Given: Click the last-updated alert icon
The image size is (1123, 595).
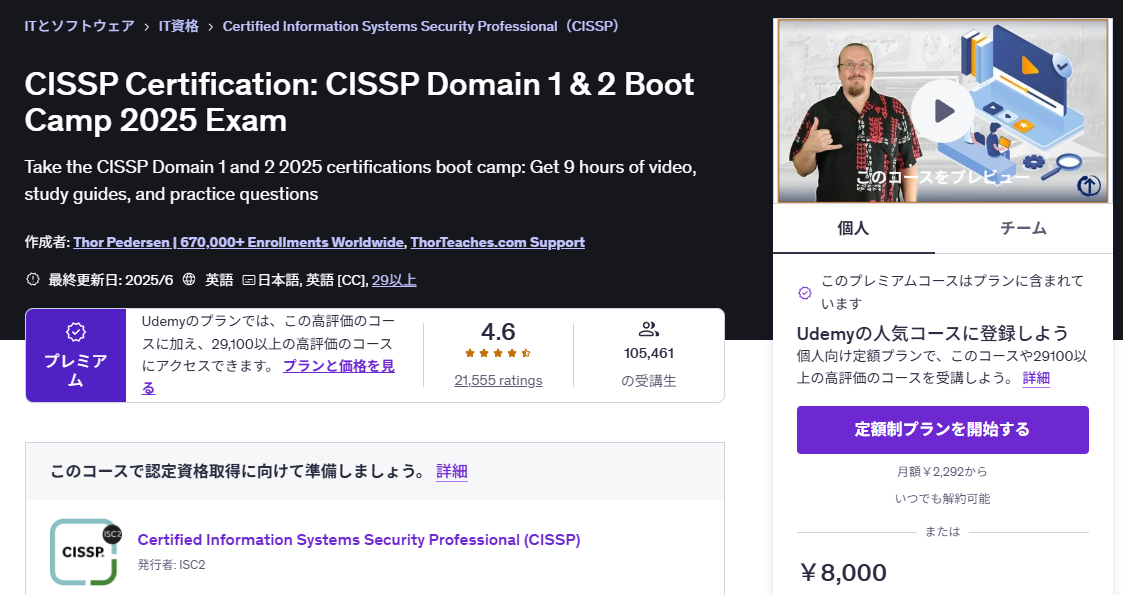Looking at the screenshot, I should tap(33, 279).
